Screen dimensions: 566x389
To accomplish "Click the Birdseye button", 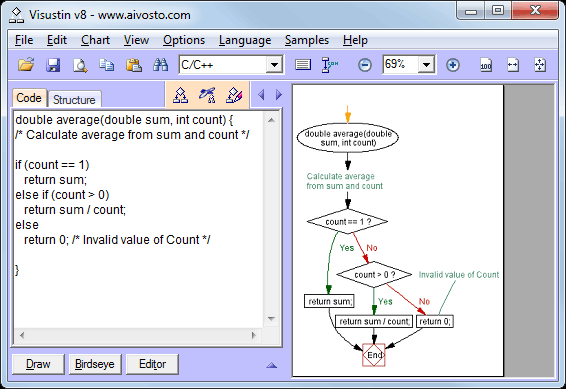I will (x=95, y=364).
